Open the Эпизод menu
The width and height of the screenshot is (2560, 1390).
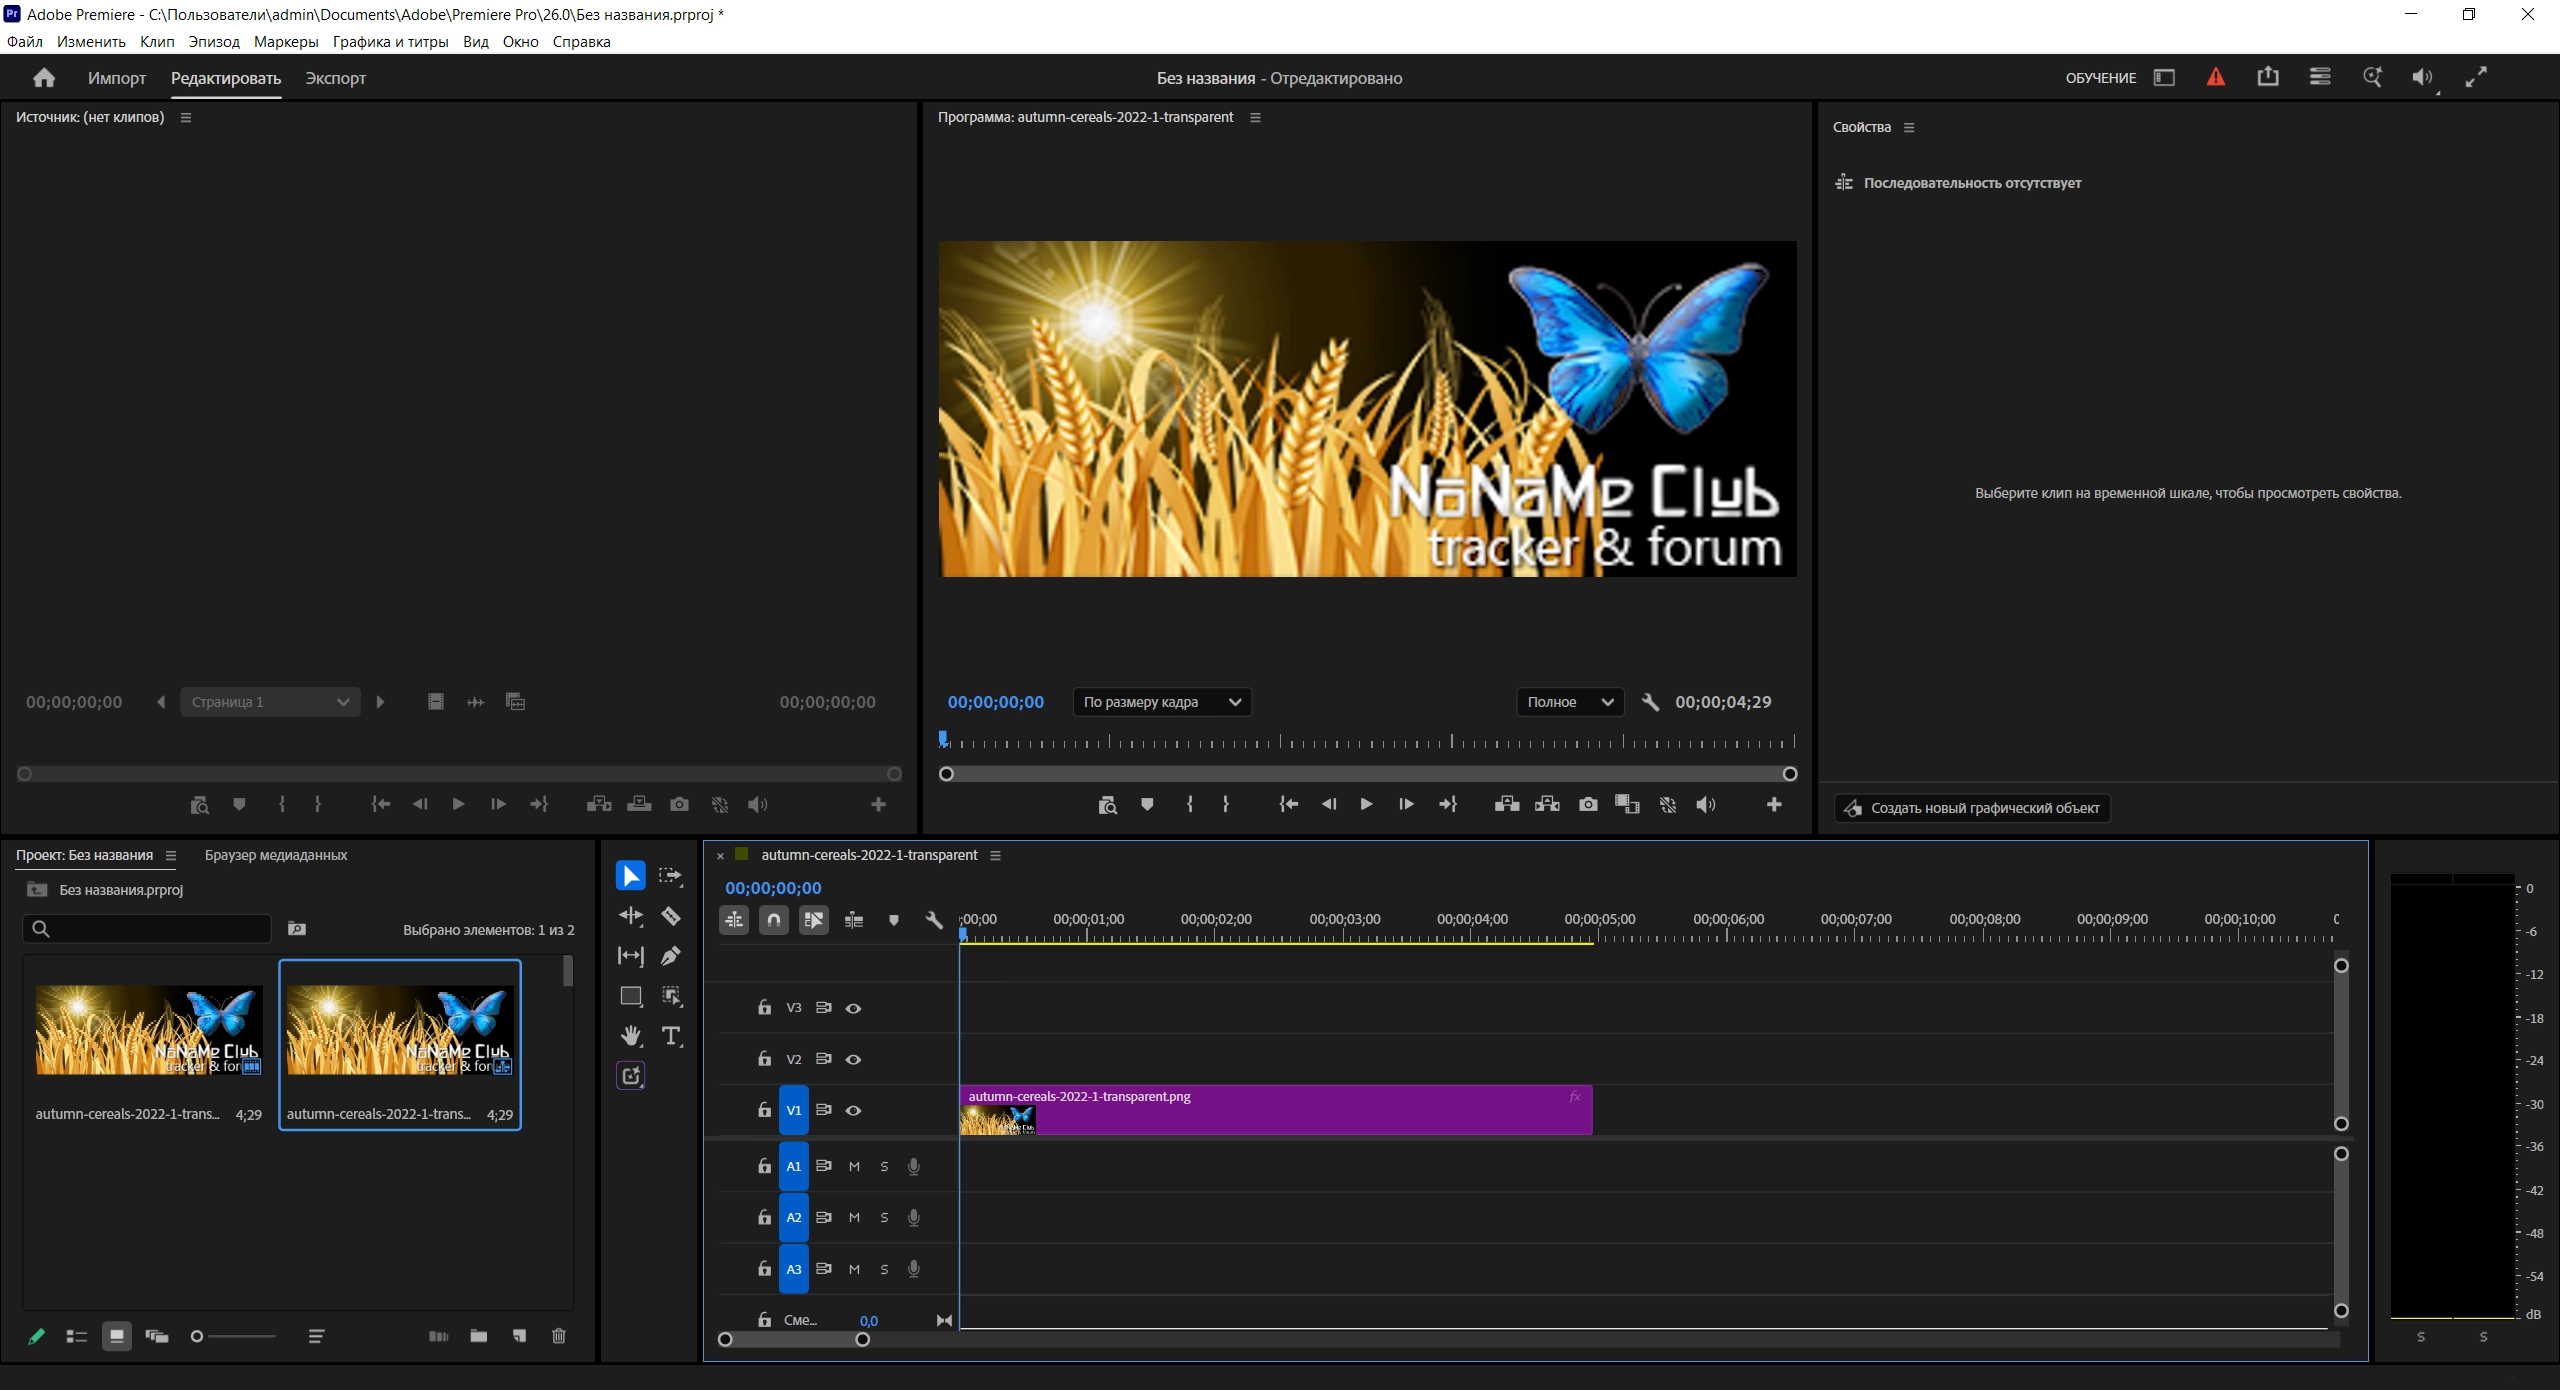[214, 42]
